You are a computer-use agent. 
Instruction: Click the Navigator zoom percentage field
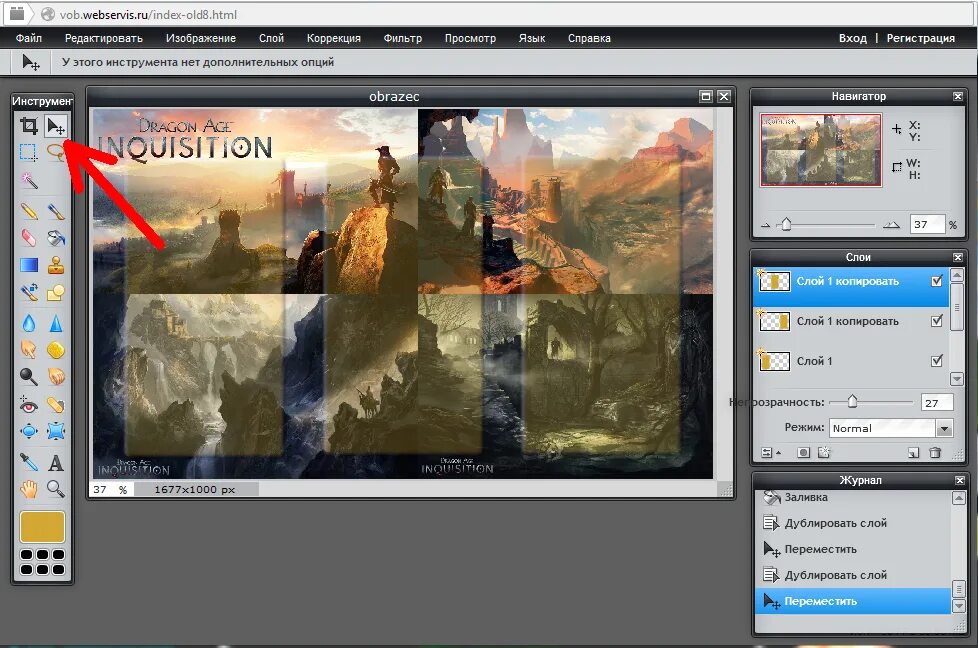[x=927, y=225]
